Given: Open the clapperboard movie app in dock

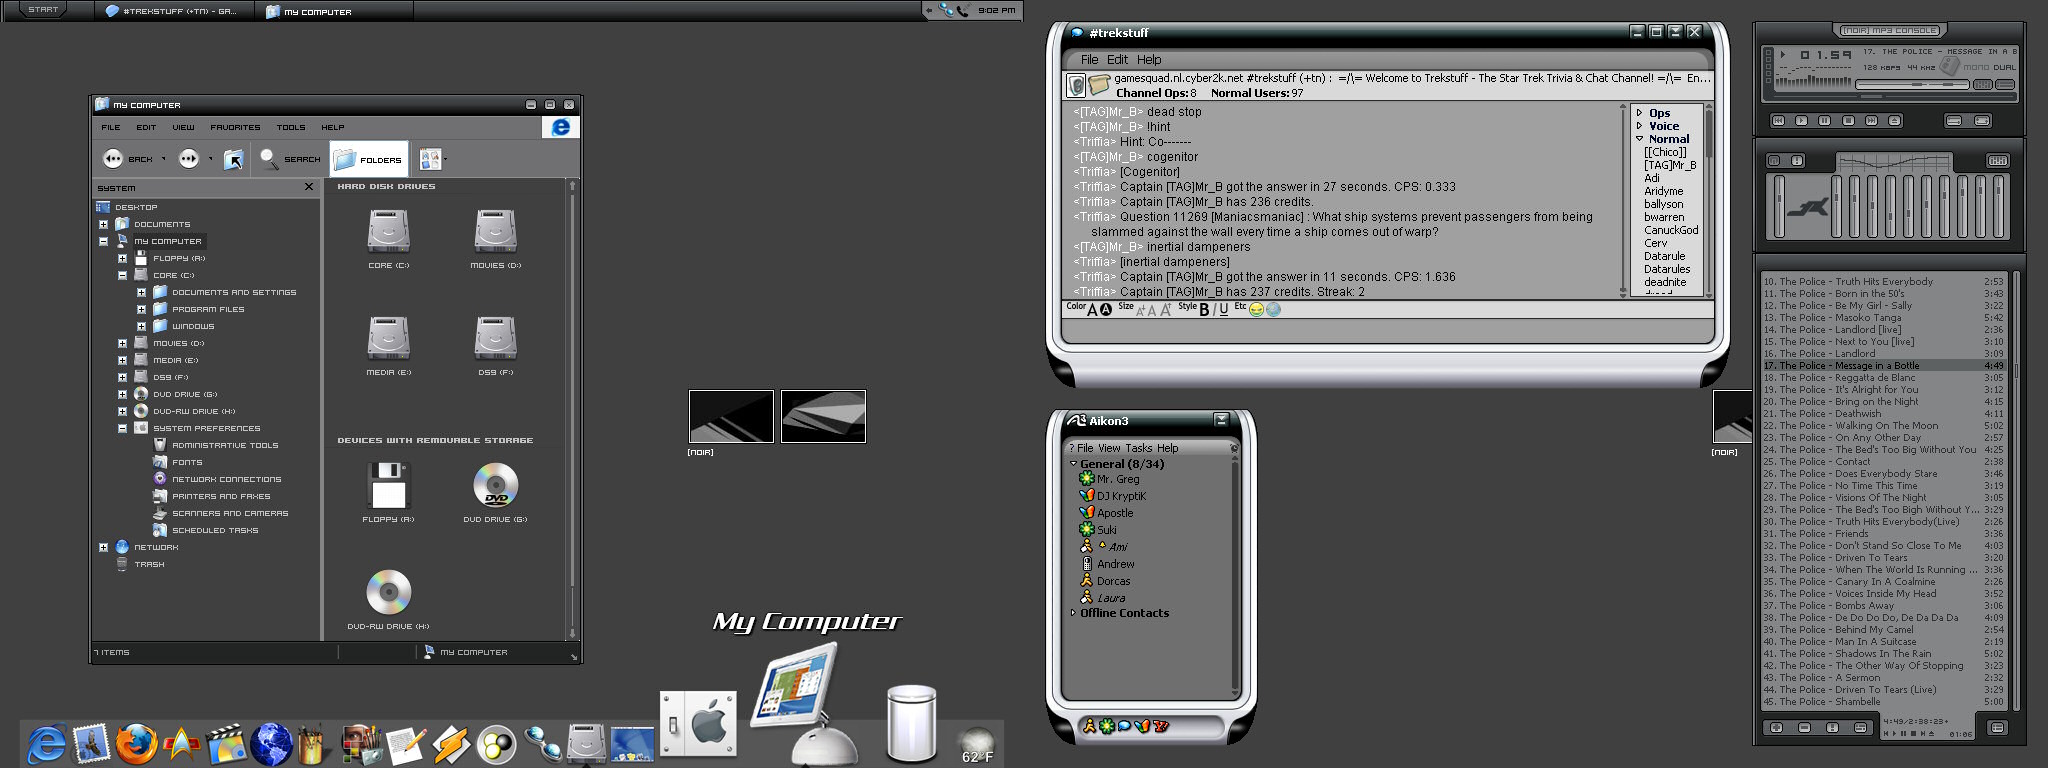Looking at the screenshot, I should pos(227,743).
